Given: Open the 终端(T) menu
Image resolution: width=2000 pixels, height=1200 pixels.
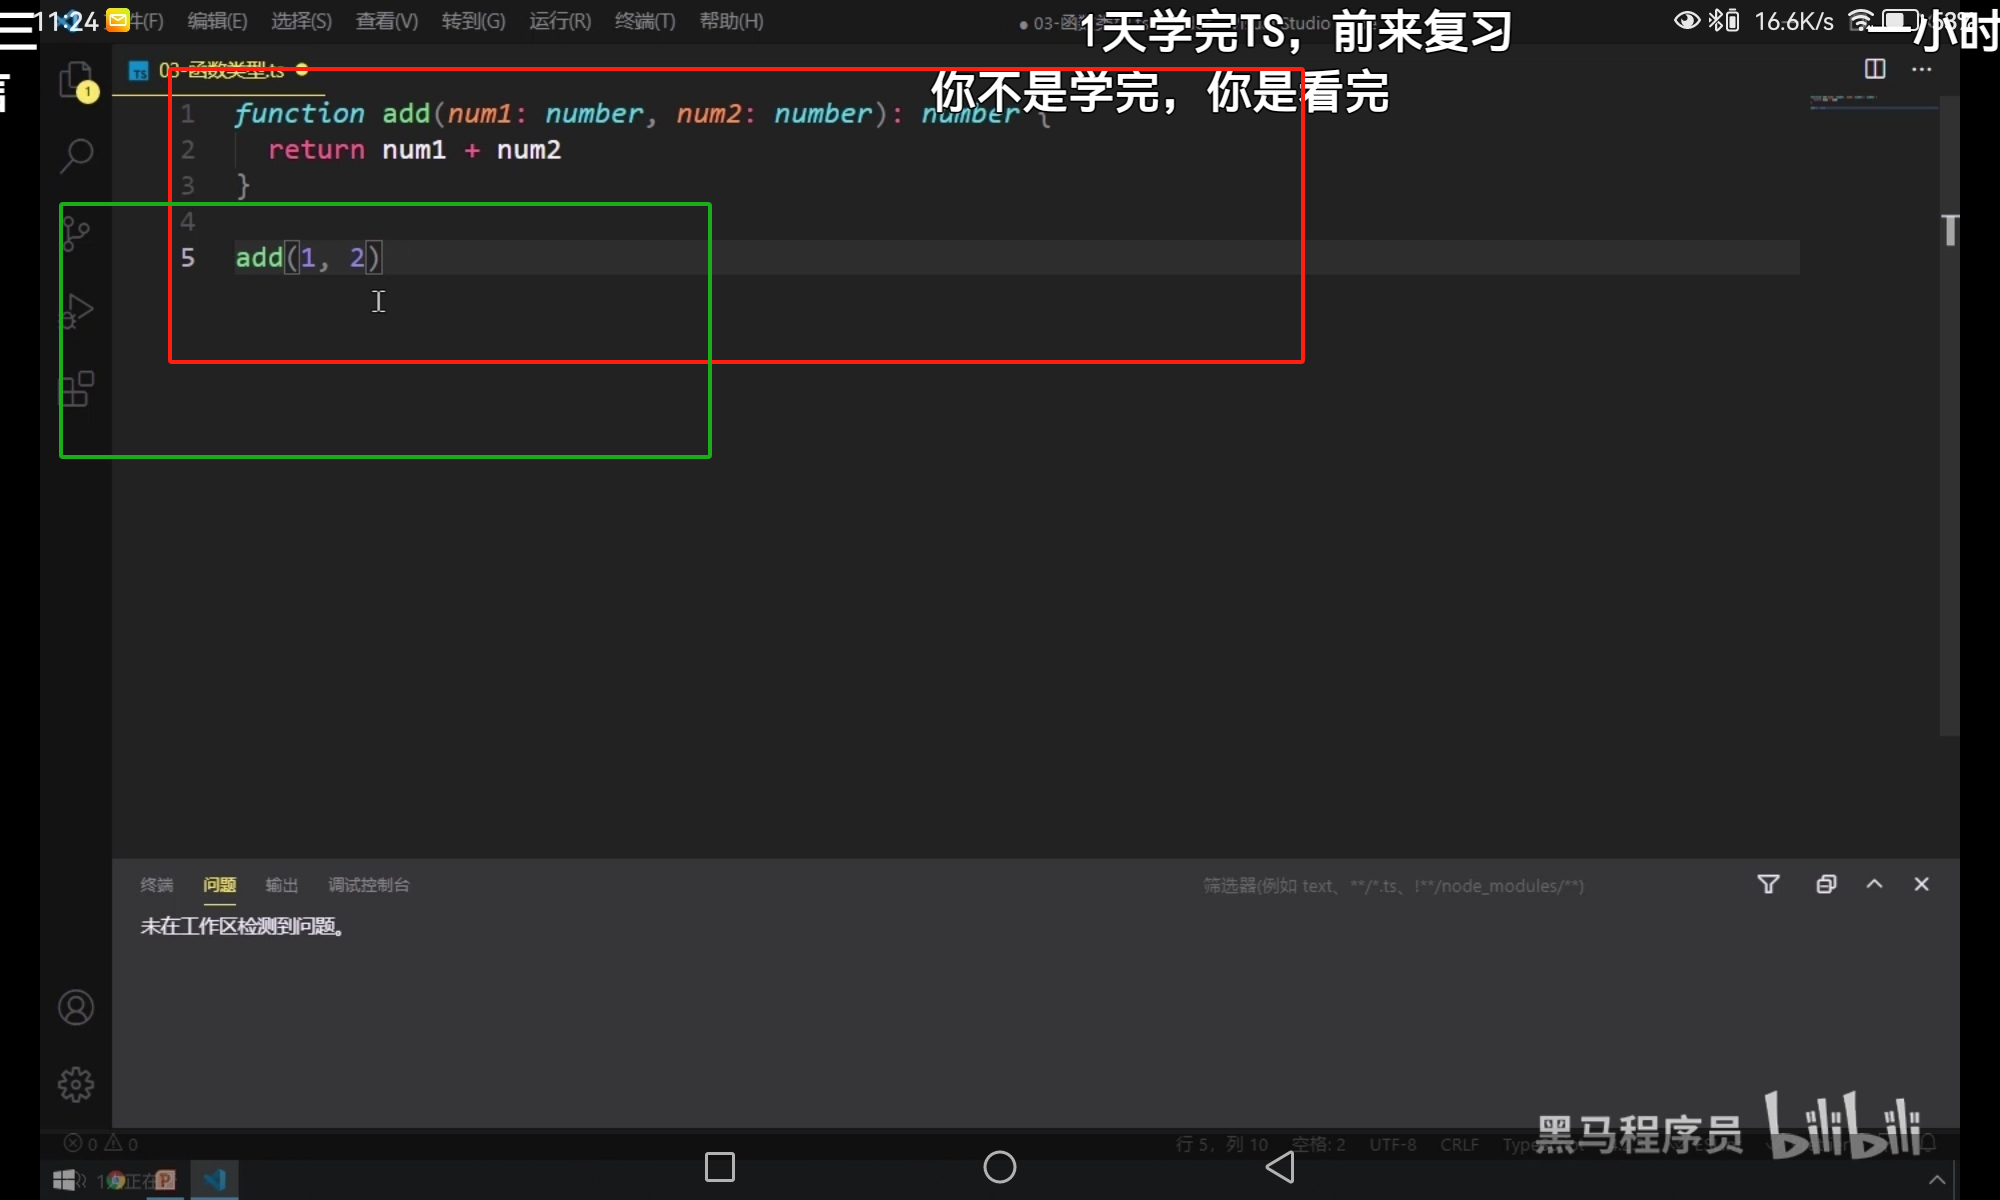Looking at the screenshot, I should pyautogui.click(x=645, y=21).
